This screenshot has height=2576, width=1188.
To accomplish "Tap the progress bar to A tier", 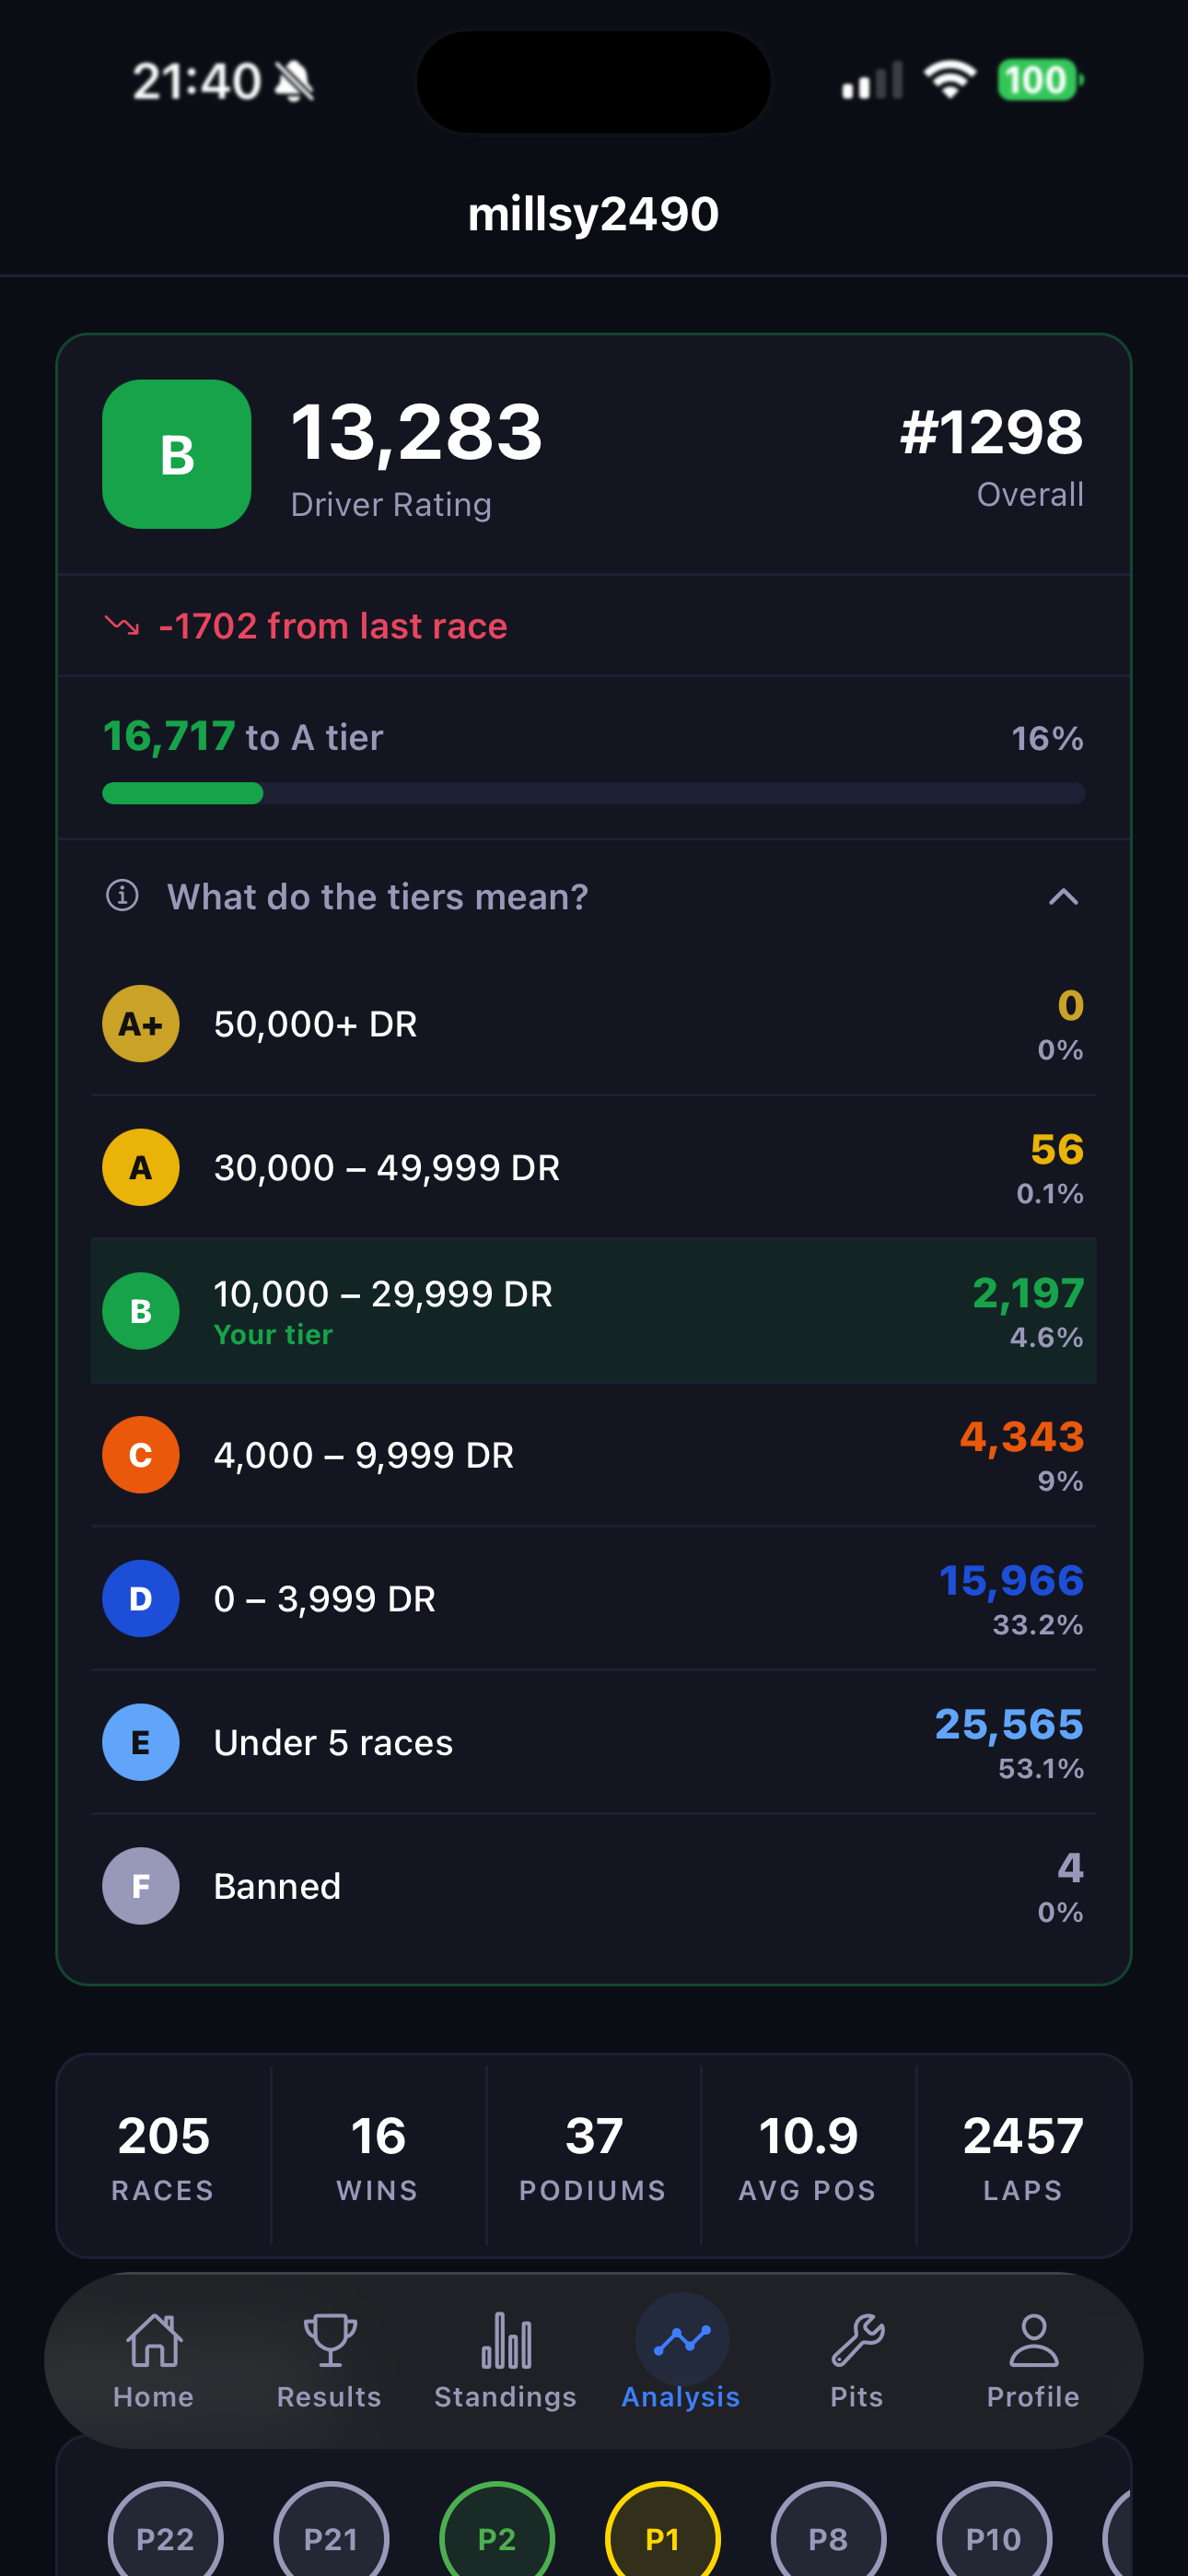I will (x=594, y=793).
